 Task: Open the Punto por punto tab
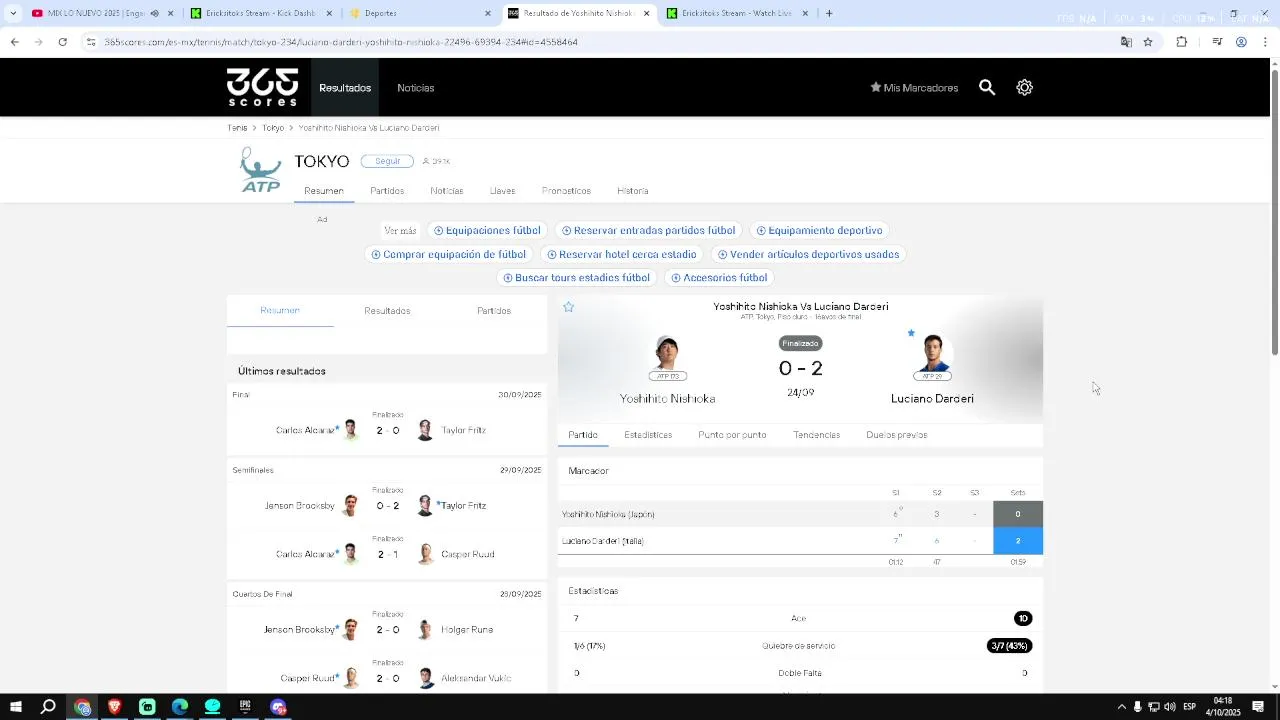point(732,435)
